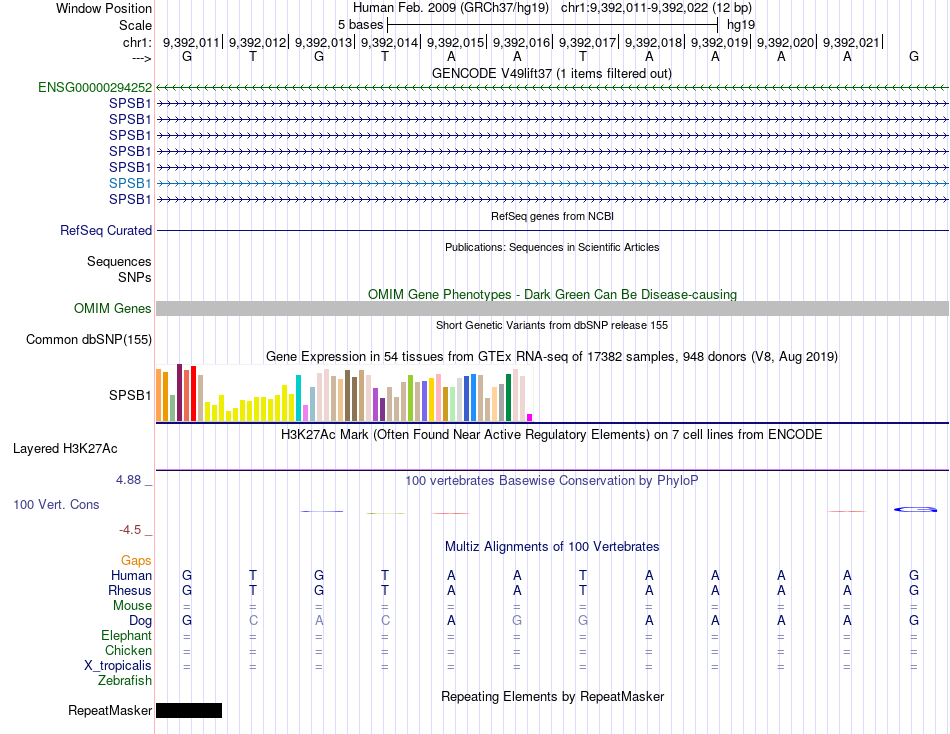Click the Dog species label
This screenshot has width=950, height=734.
tap(140, 621)
